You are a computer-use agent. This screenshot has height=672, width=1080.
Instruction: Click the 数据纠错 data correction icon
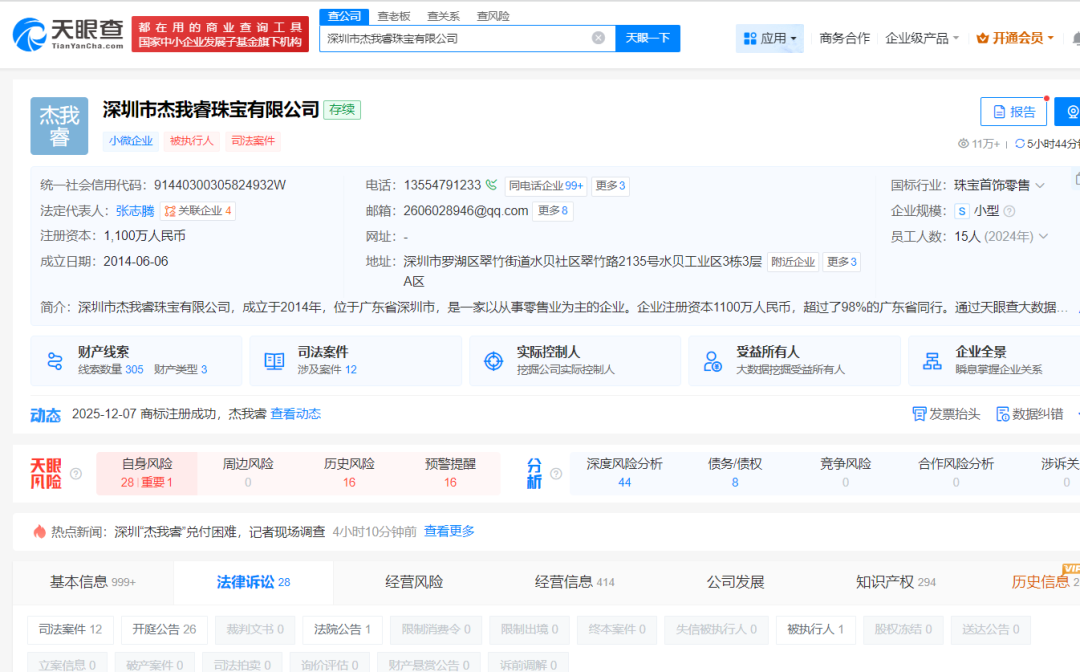coord(1003,414)
